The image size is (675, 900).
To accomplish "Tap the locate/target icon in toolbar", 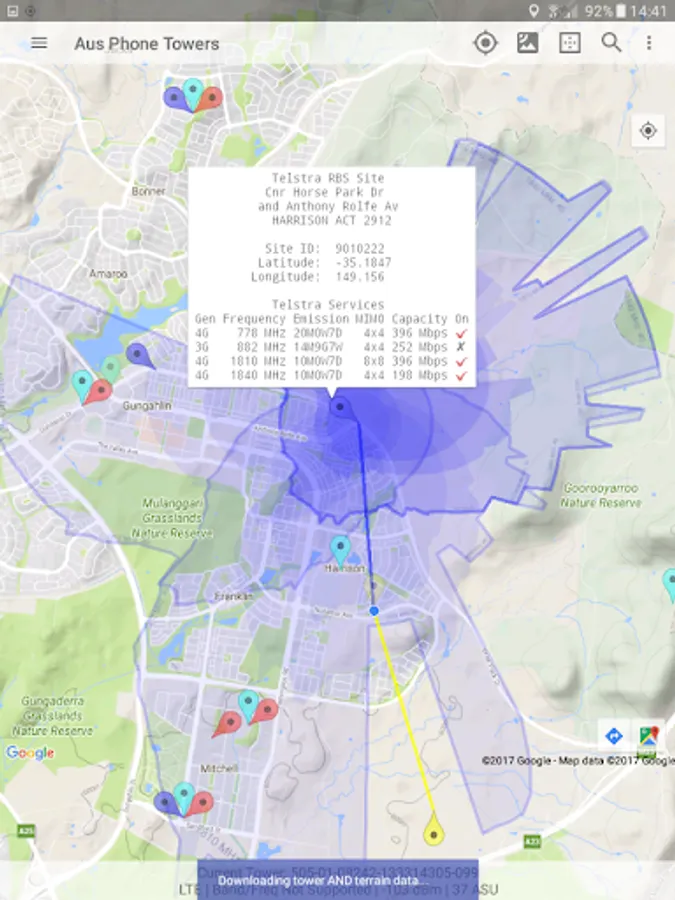I will pyautogui.click(x=486, y=43).
